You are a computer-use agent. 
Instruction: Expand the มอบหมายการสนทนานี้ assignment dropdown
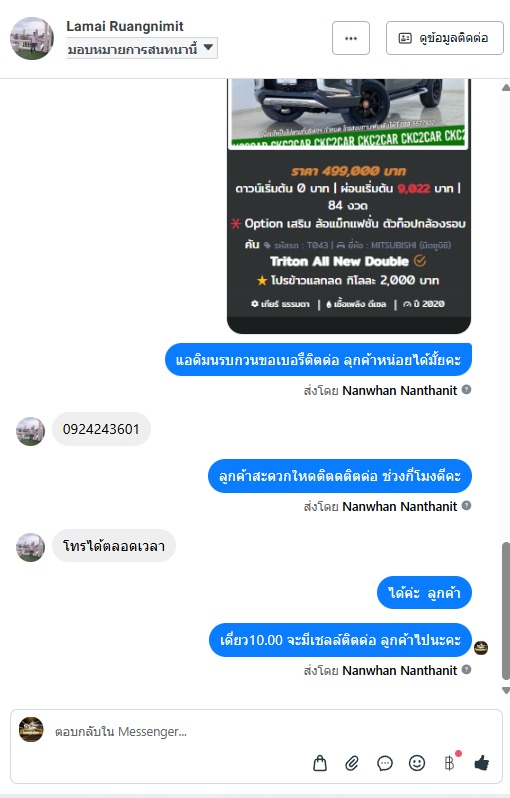coord(141,48)
